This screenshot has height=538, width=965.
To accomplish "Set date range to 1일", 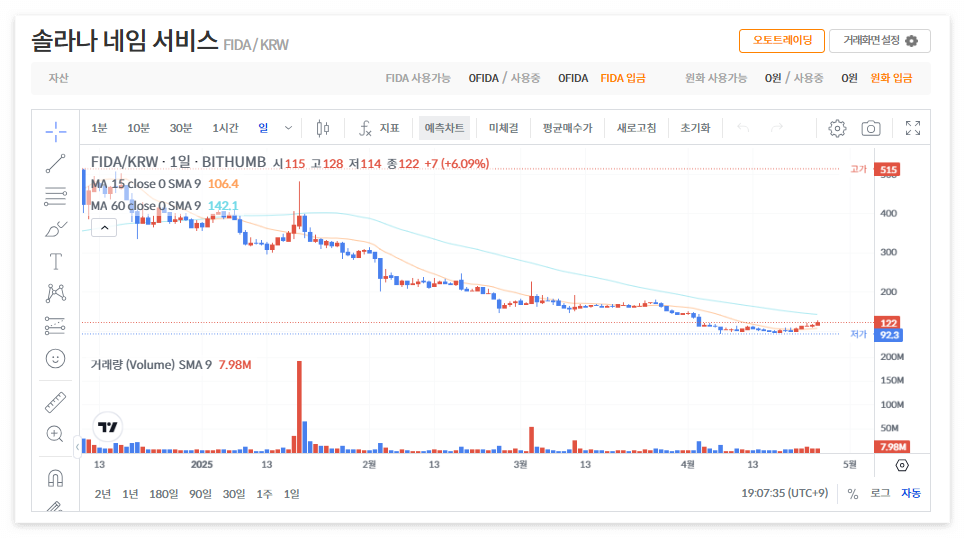I will pyautogui.click(x=292, y=494).
